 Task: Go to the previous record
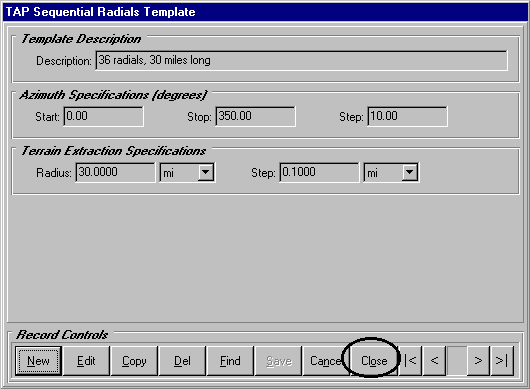click(434, 361)
